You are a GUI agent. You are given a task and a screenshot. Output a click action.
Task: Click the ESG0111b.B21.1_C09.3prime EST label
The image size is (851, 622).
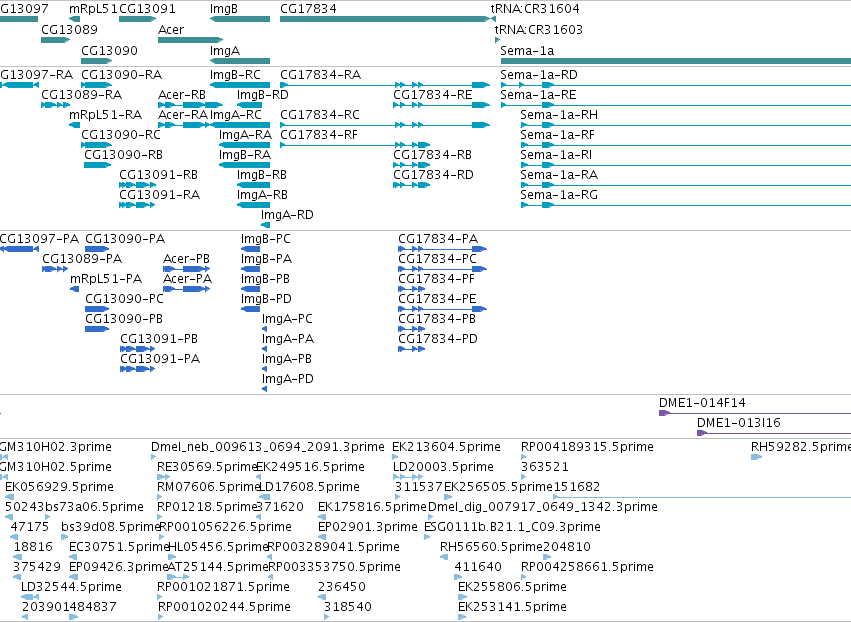coord(512,527)
